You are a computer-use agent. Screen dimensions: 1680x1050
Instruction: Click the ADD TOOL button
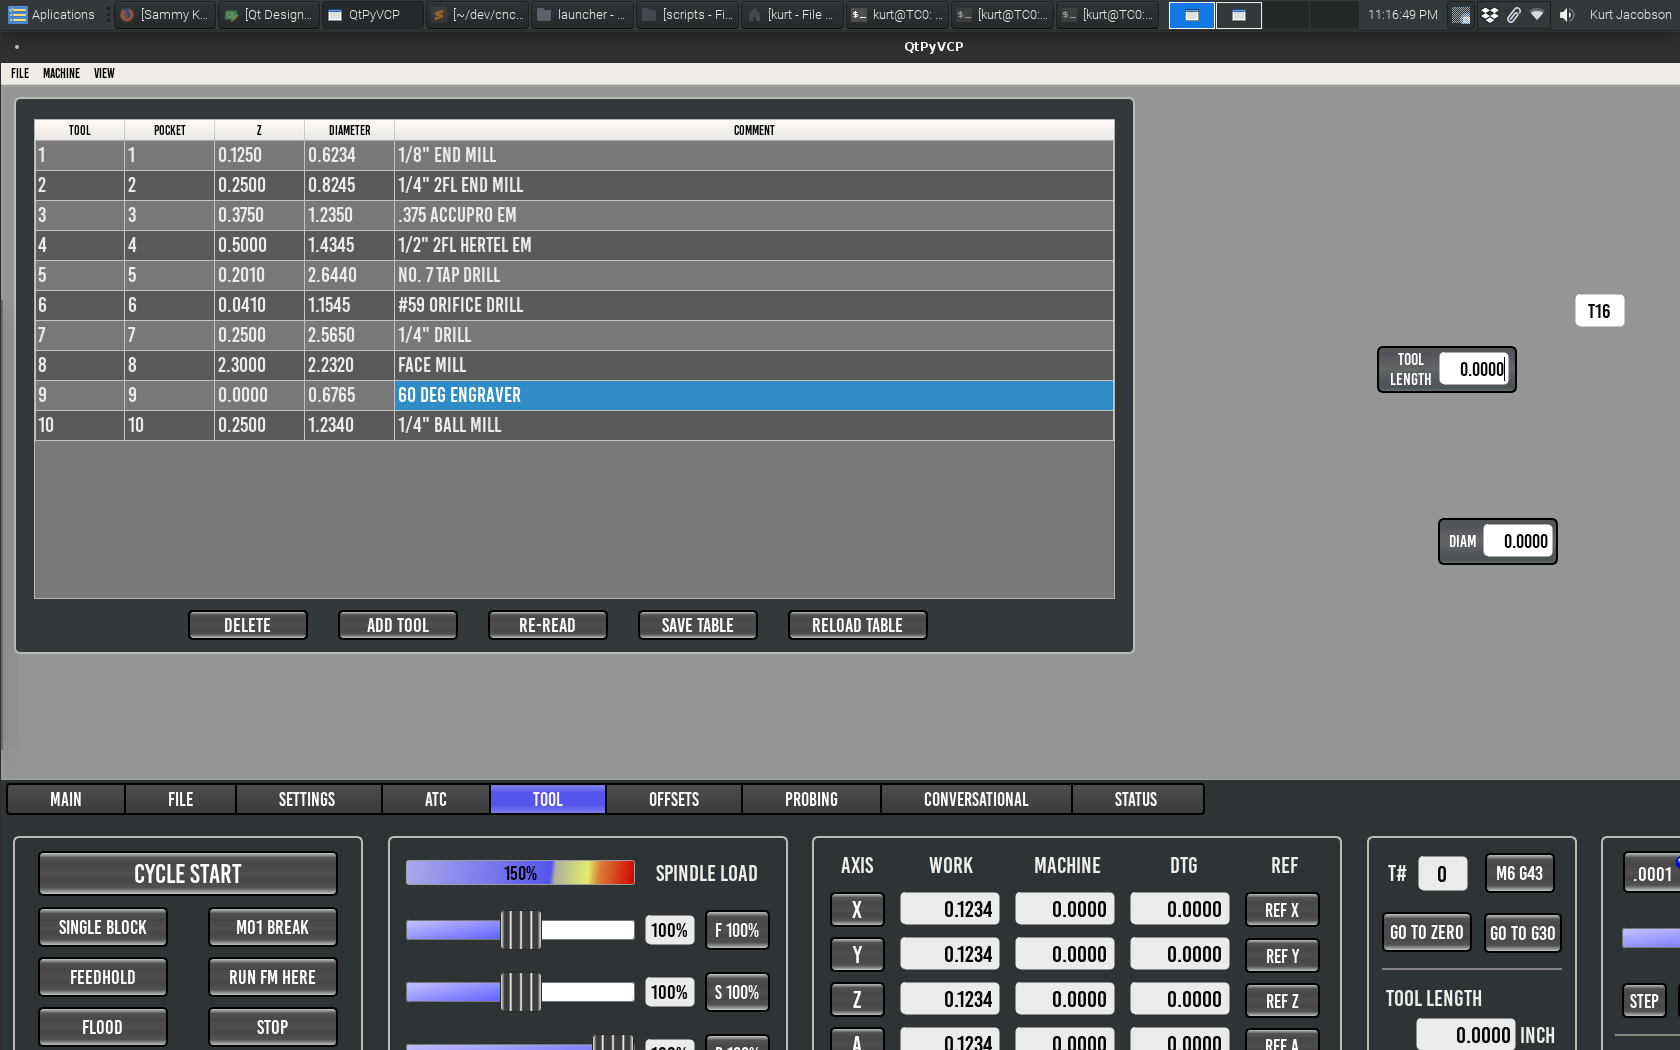(x=398, y=625)
